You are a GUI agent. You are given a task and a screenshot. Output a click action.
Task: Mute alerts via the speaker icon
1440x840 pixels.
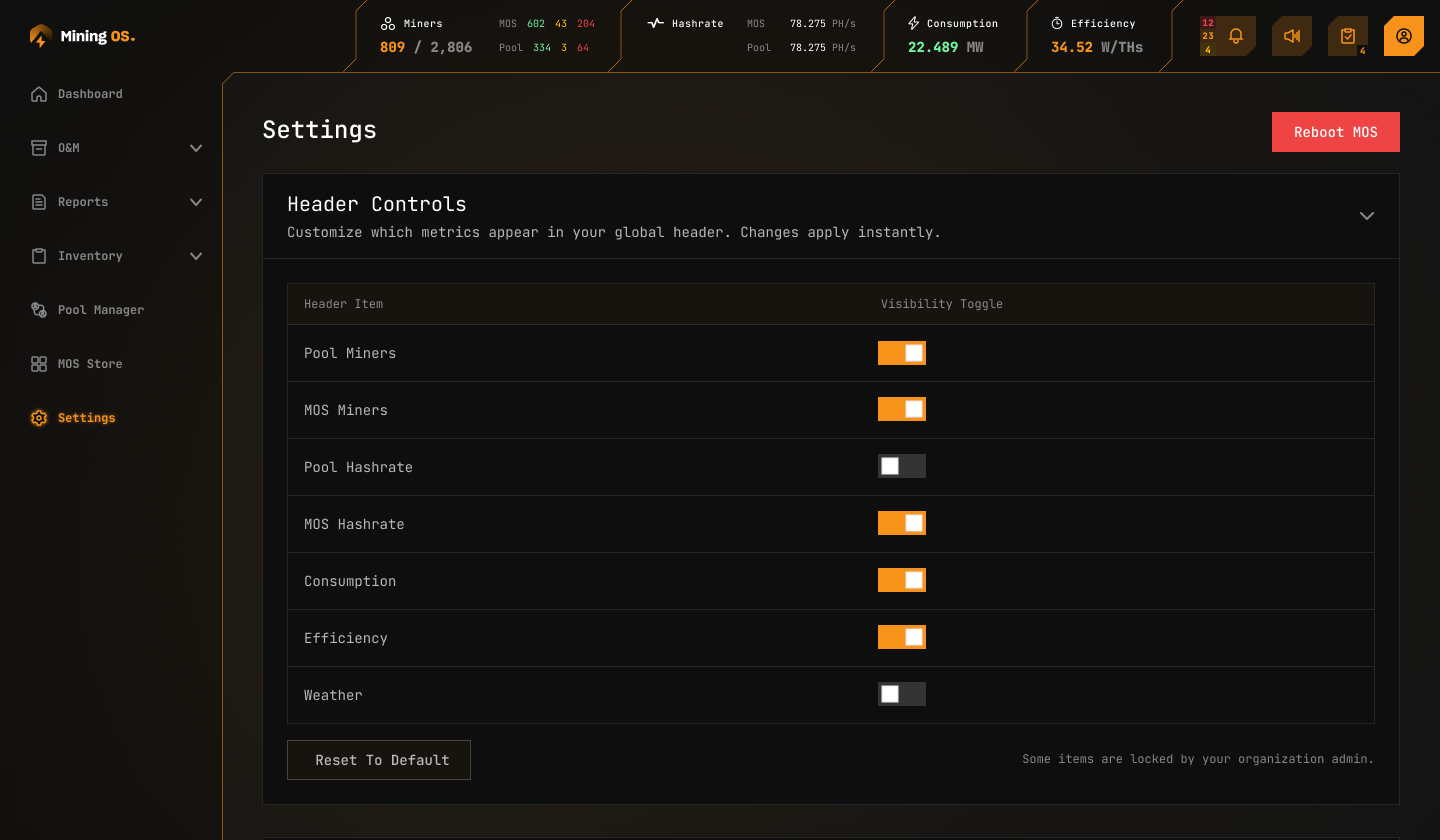tap(1291, 35)
